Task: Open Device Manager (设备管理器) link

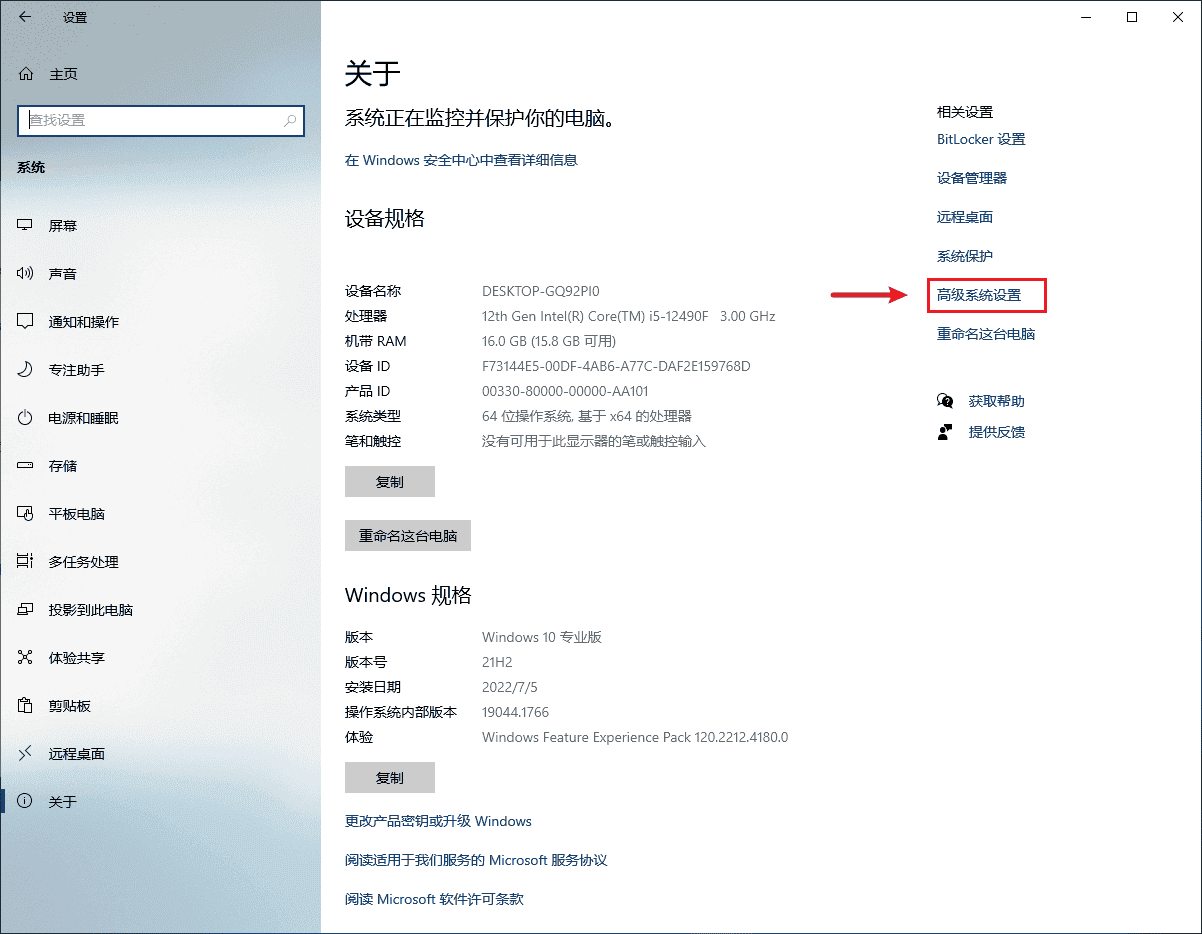Action: tap(971, 178)
